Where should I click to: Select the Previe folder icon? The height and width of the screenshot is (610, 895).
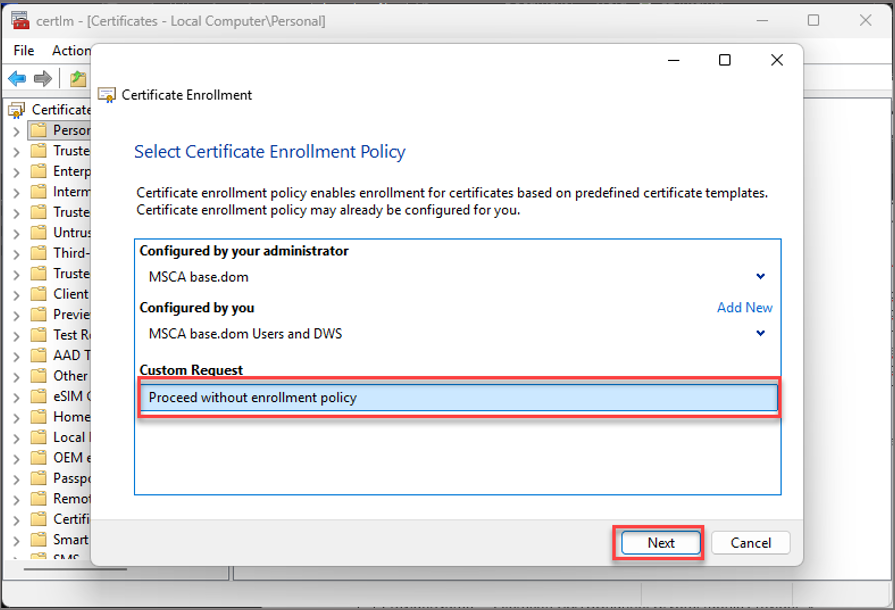pos(38,314)
